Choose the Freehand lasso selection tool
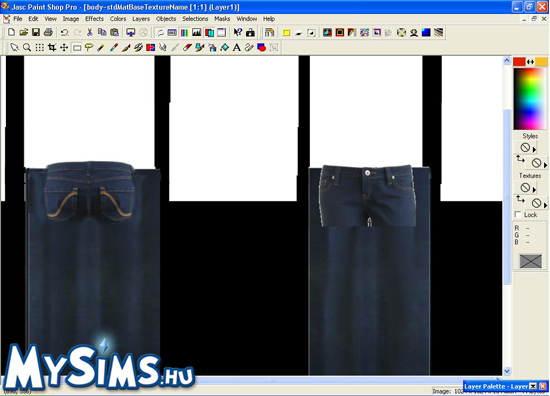This screenshot has width=550, height=396. pyautogui.click(x=89, y=47)
